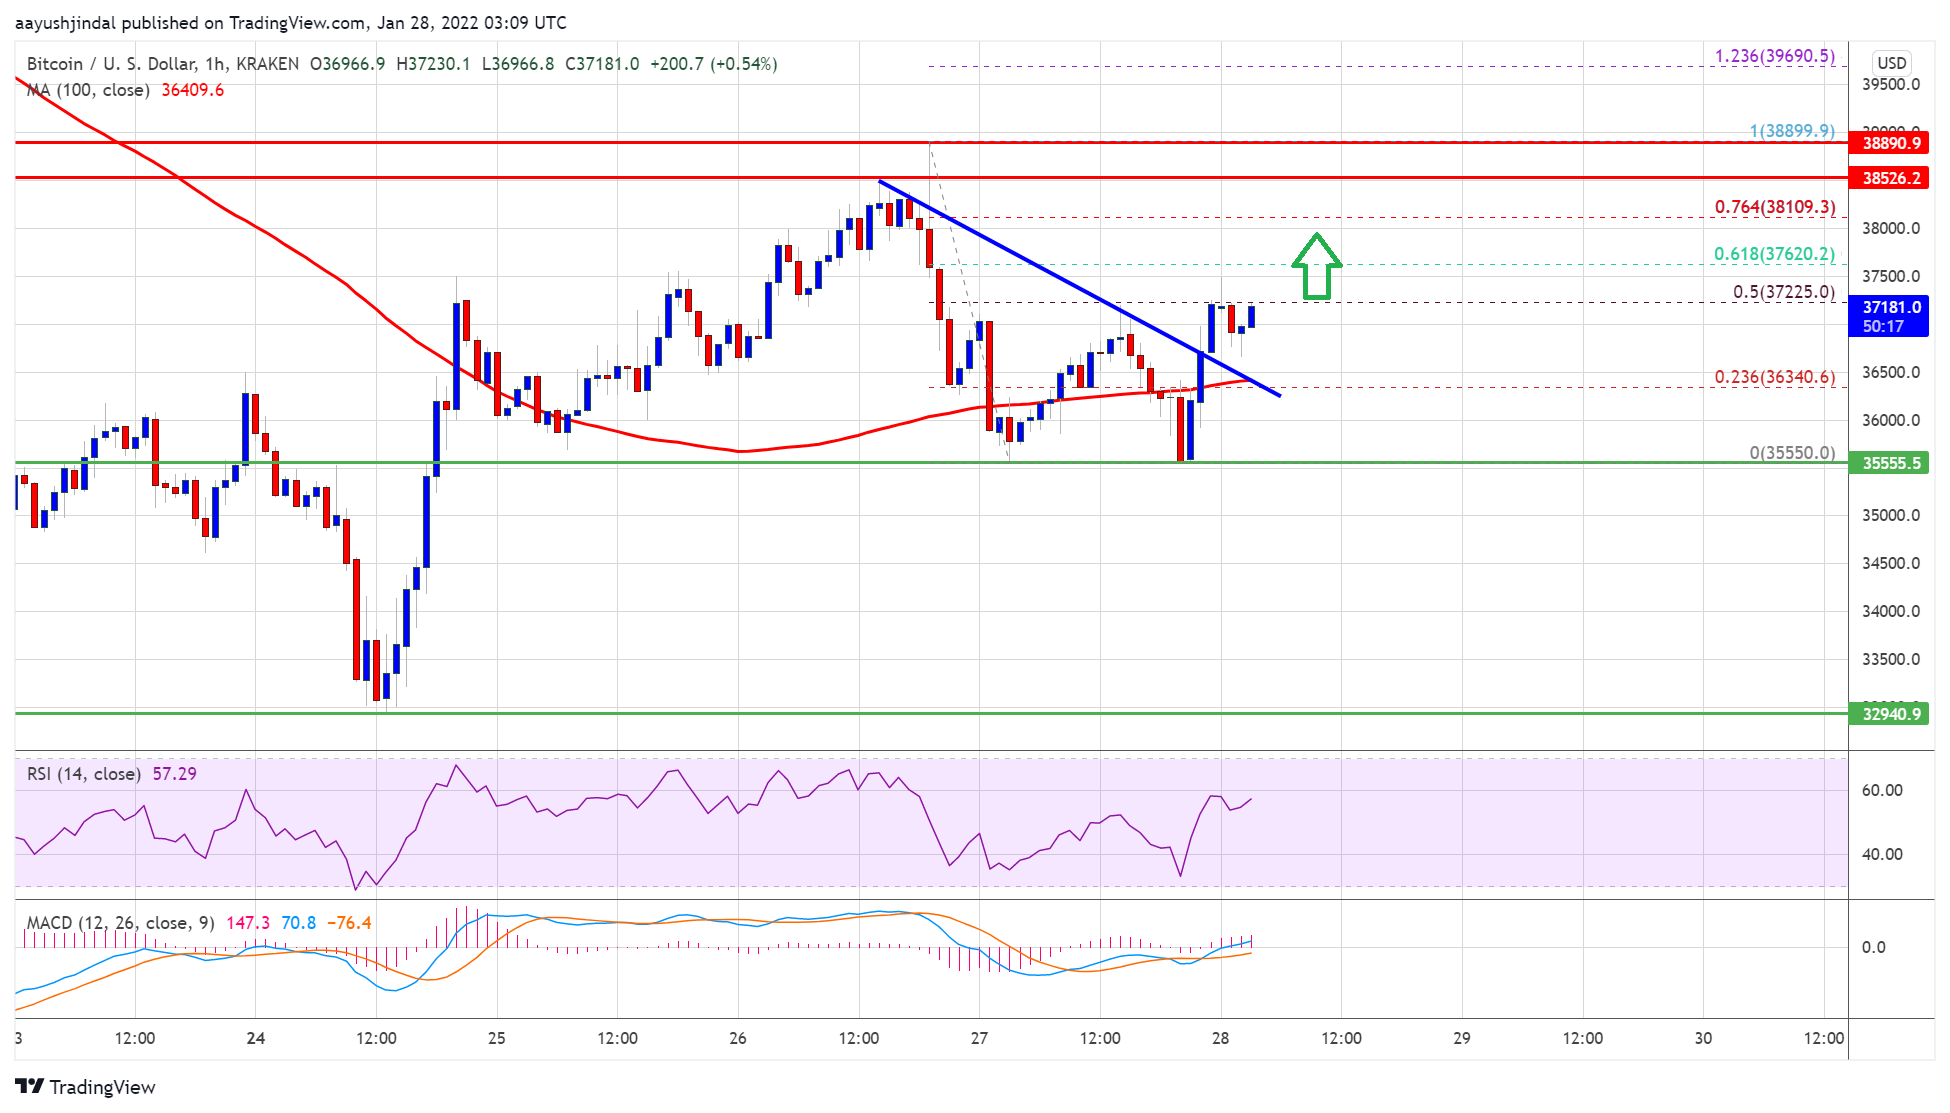
Task: Click the green up arrow annotation
Action: 1317,267
